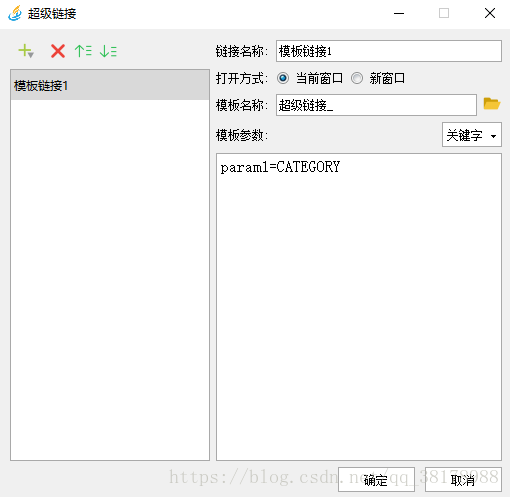Click the param1=CATEGORY text
The image size is (510, 497).
pos(280,167)
